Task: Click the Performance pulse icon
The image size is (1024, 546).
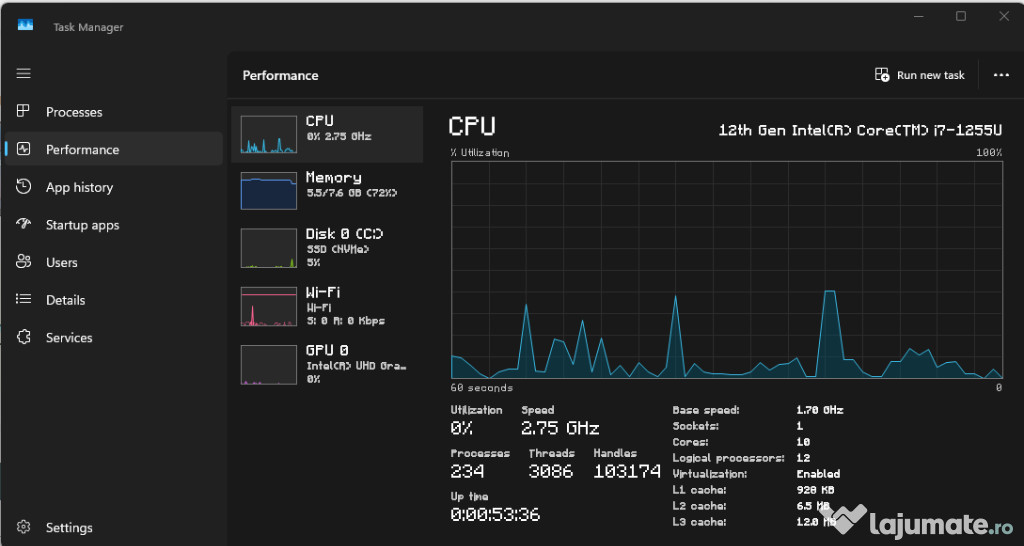Action: tap(24, 149)
